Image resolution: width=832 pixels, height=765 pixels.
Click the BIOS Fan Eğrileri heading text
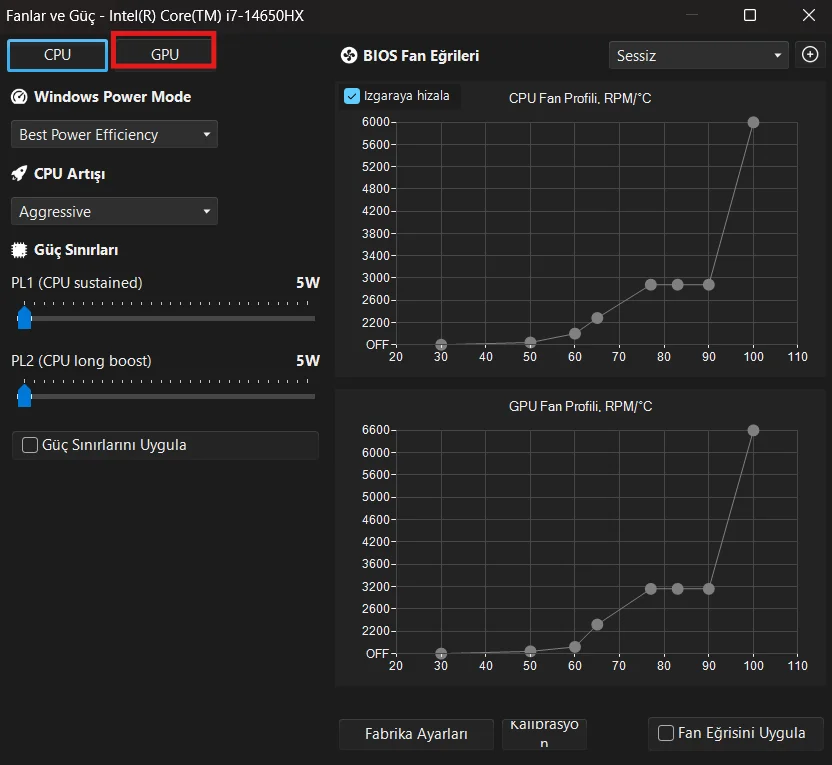click(421, 56)
